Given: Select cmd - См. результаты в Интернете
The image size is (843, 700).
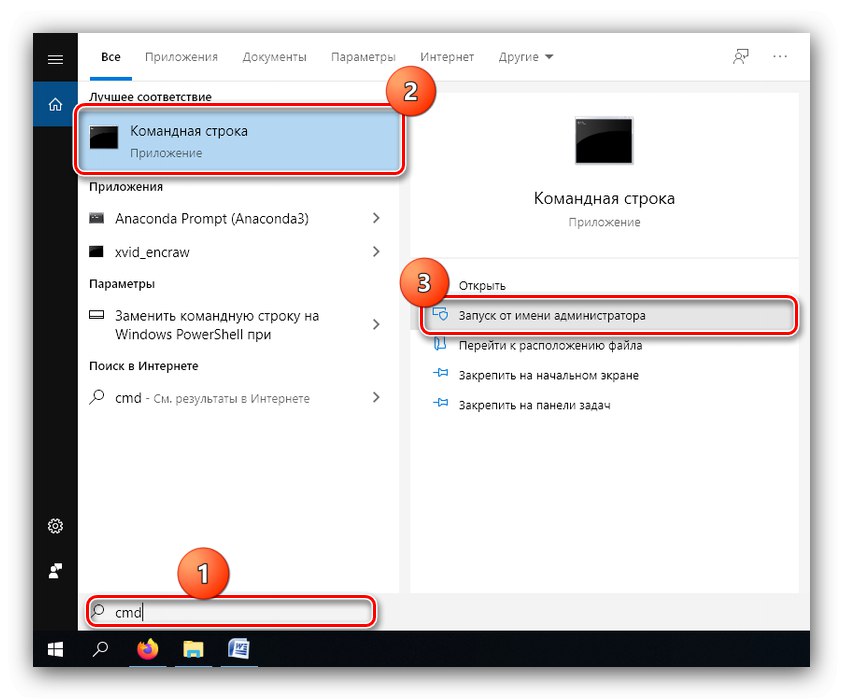Looking at the screenshot, I should (212, 398).
